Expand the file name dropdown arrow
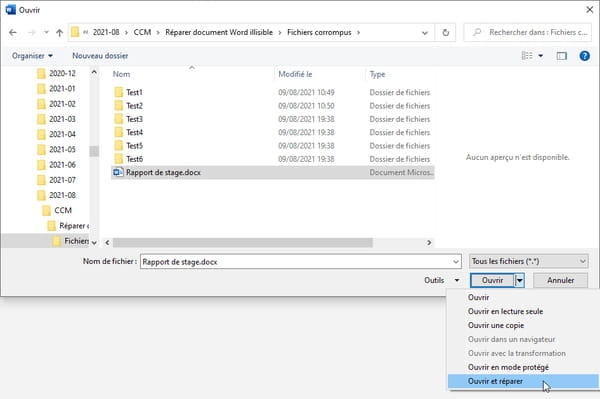Screen dimensions: 600x399 455,262
